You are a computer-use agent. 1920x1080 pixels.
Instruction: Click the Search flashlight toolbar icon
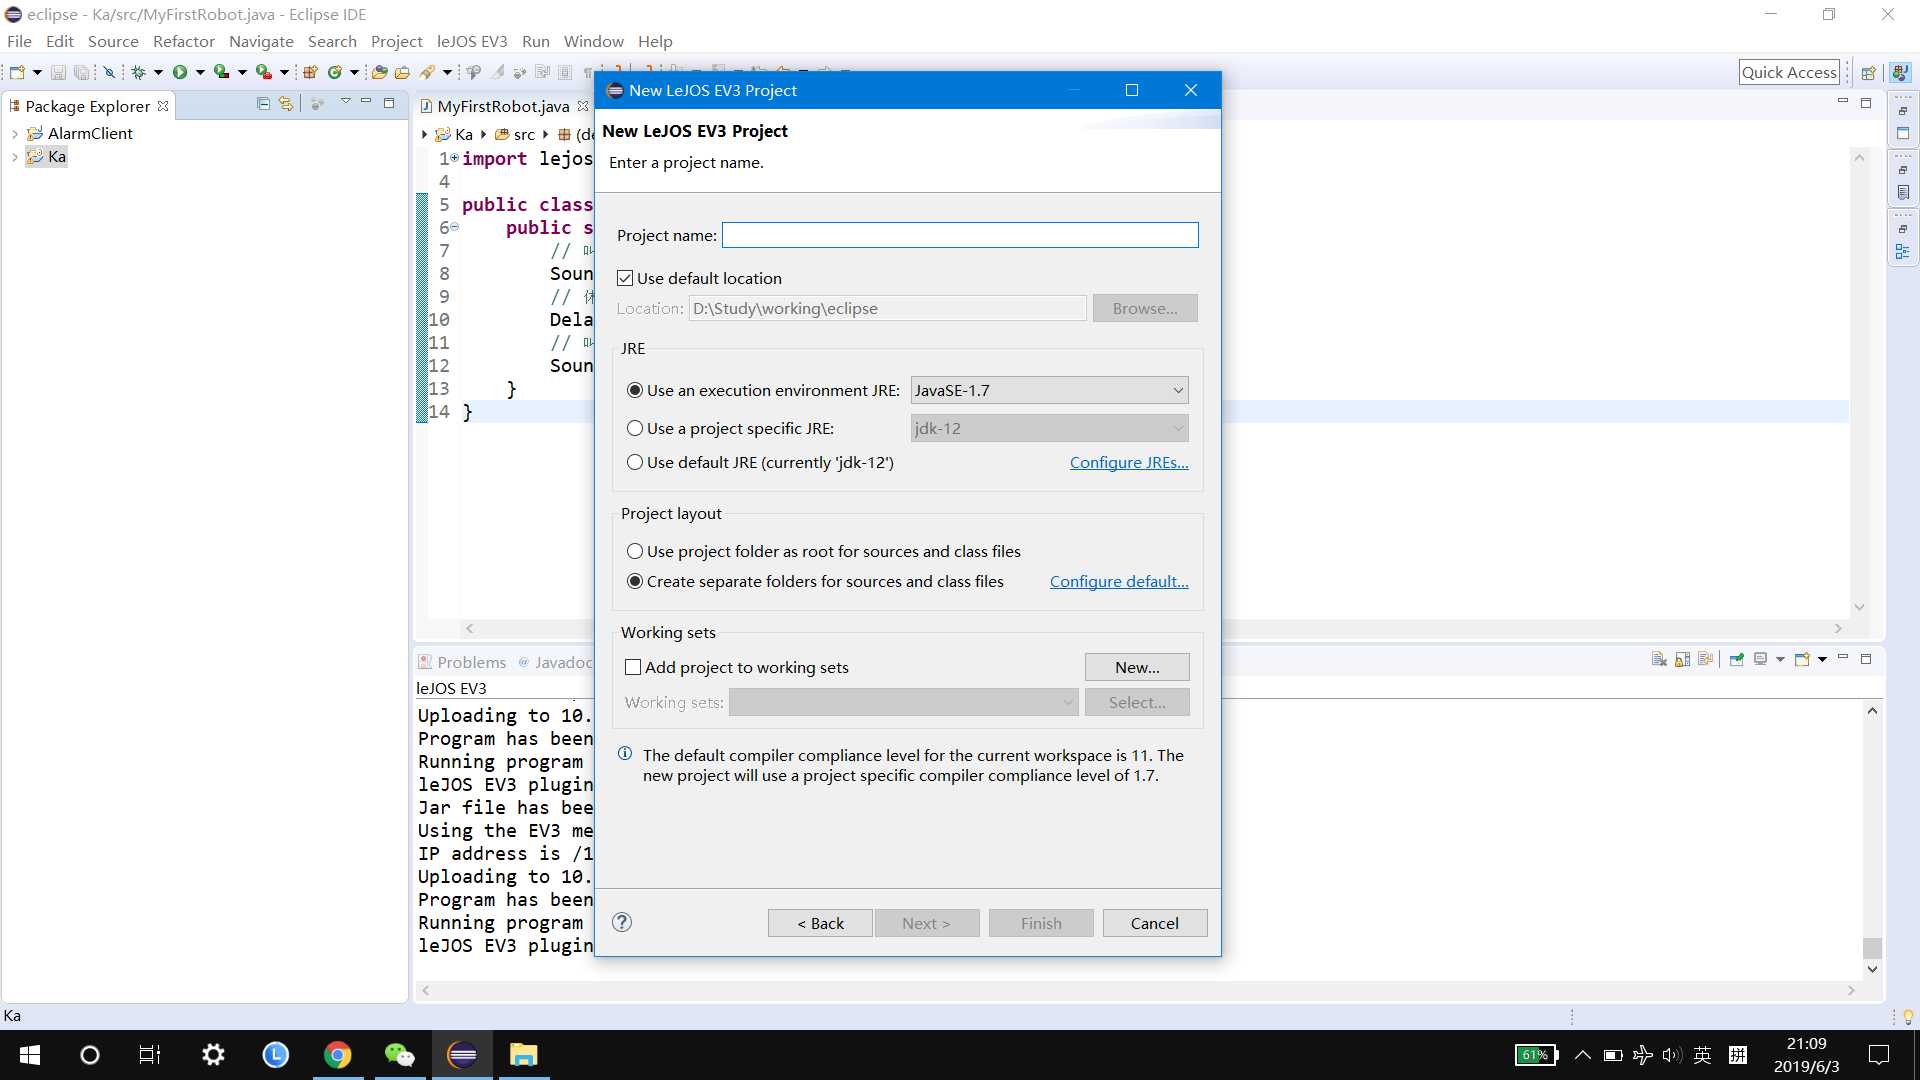click(x=427, y=72)
